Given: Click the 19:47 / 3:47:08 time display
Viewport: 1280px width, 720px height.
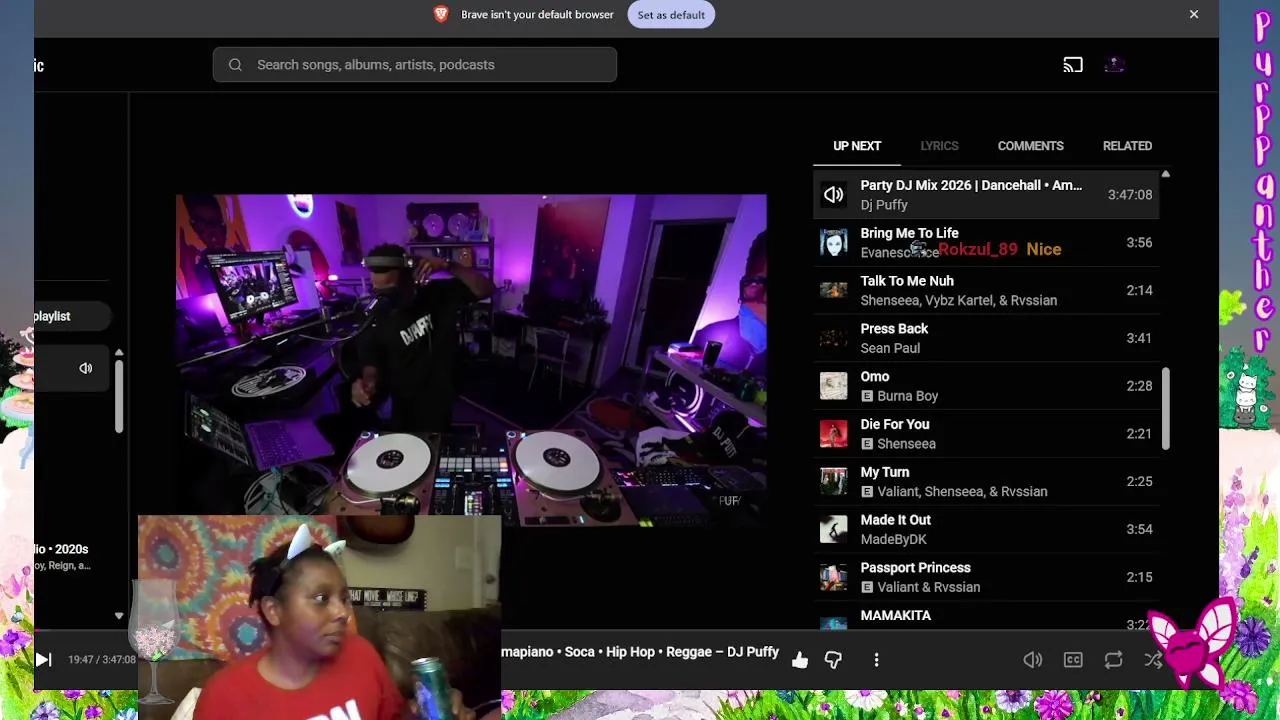Looking at the screenshot, I should click(x=102, y=660).
